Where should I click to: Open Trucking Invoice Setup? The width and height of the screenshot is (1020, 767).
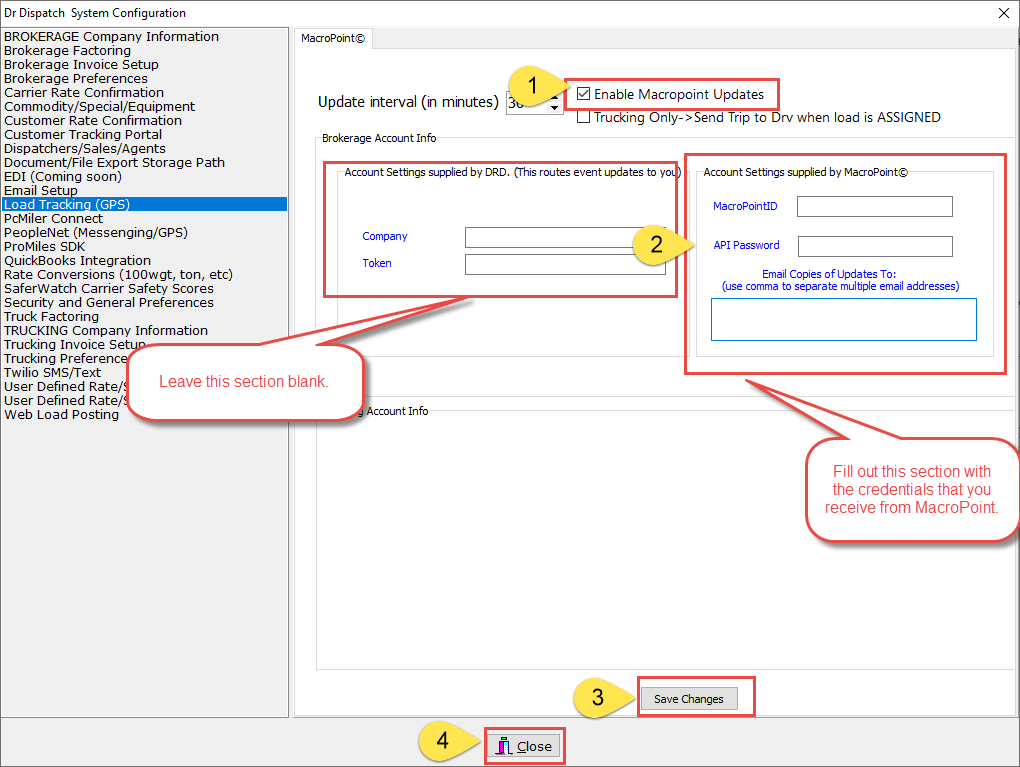75,345
